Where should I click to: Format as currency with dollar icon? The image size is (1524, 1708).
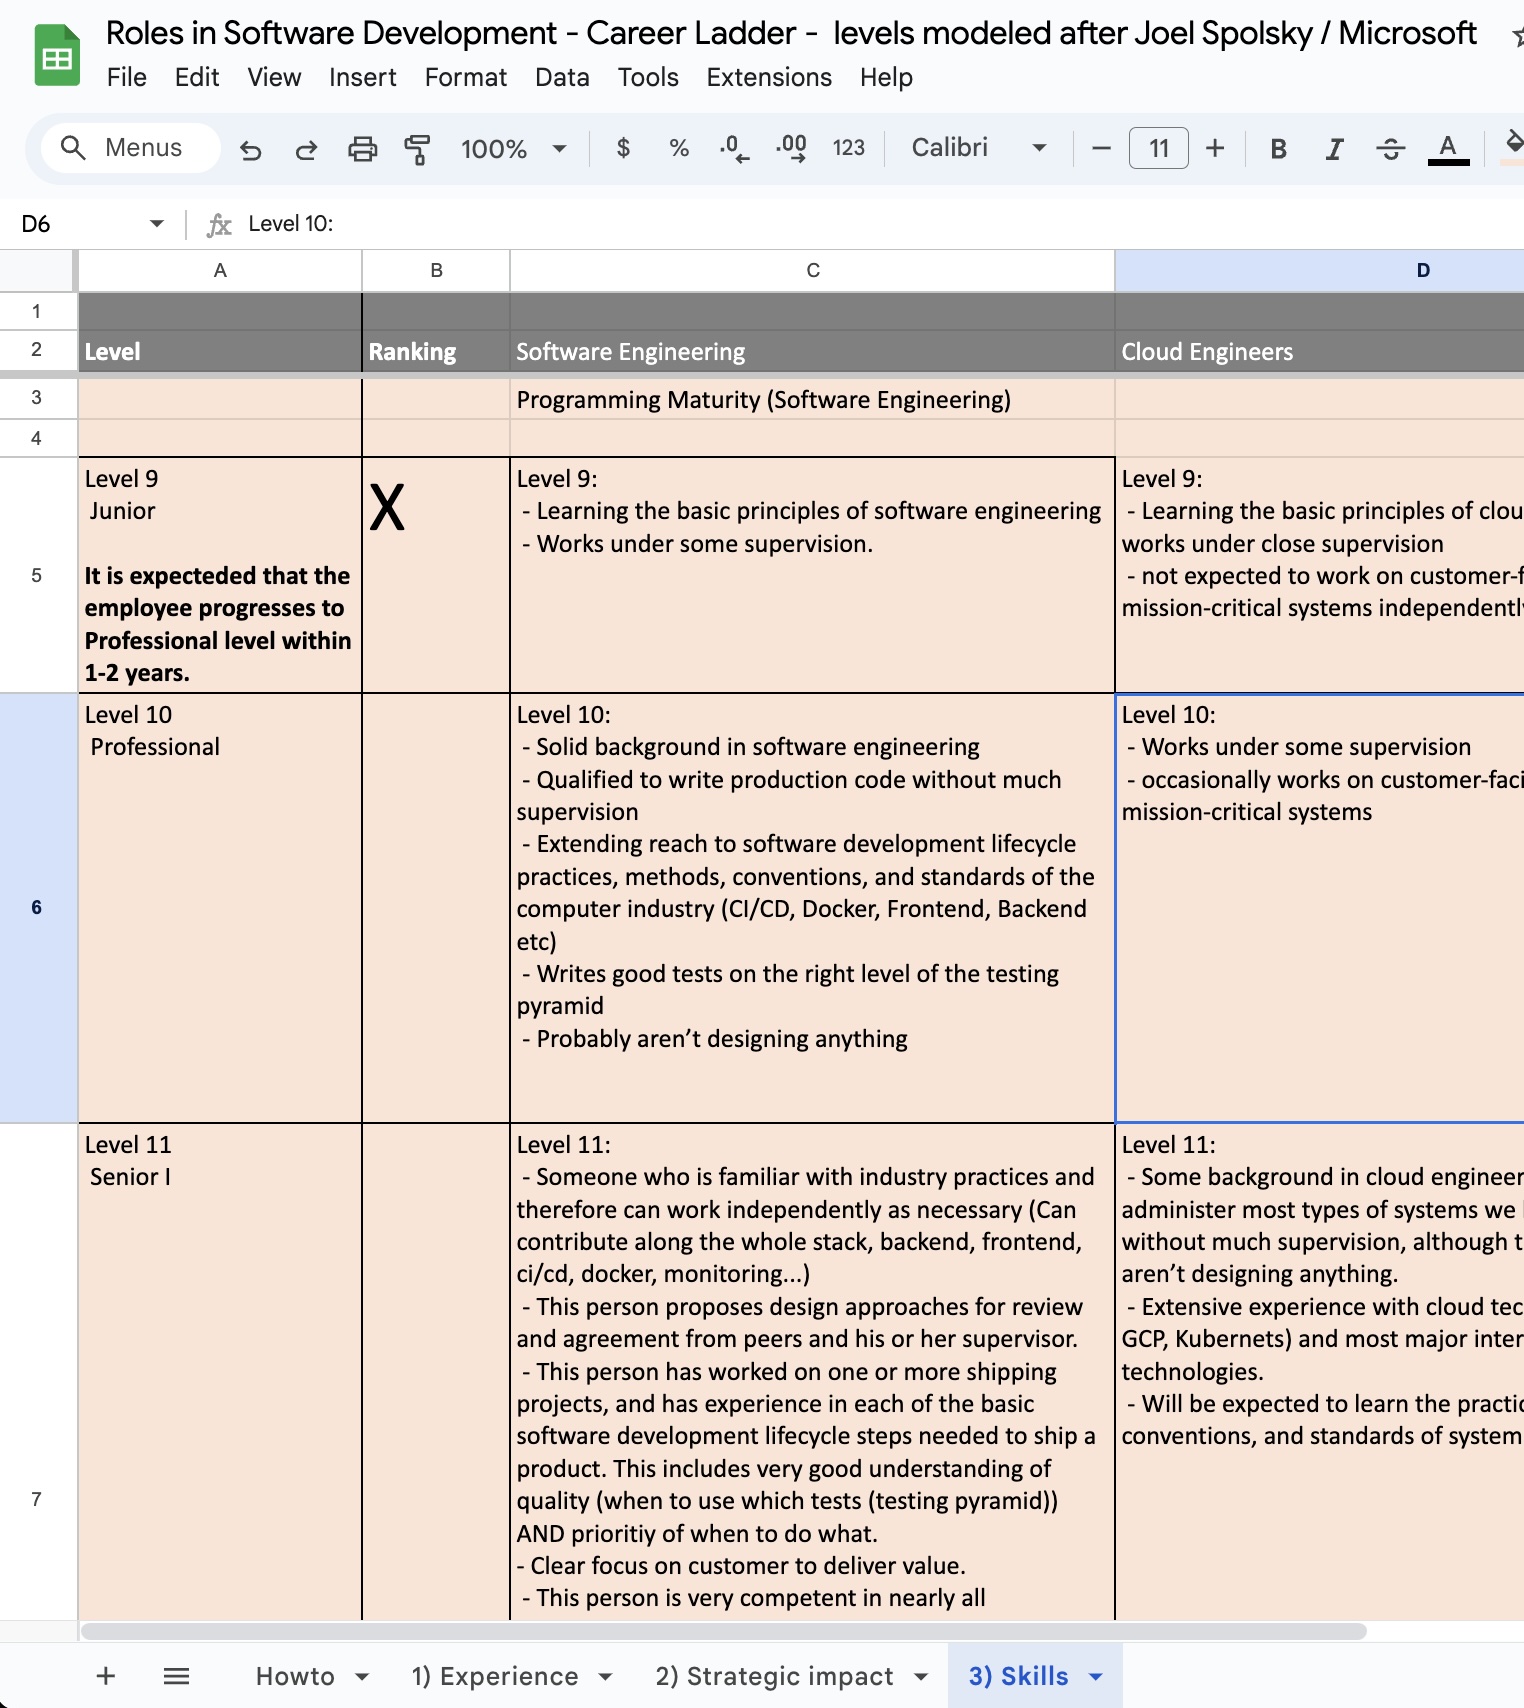pos(623,148)
